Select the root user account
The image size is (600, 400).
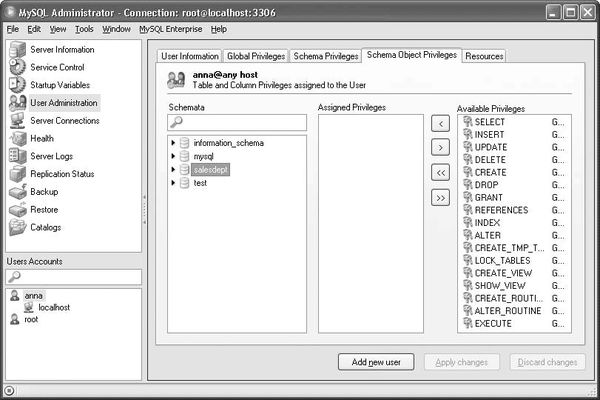[31, 319]
